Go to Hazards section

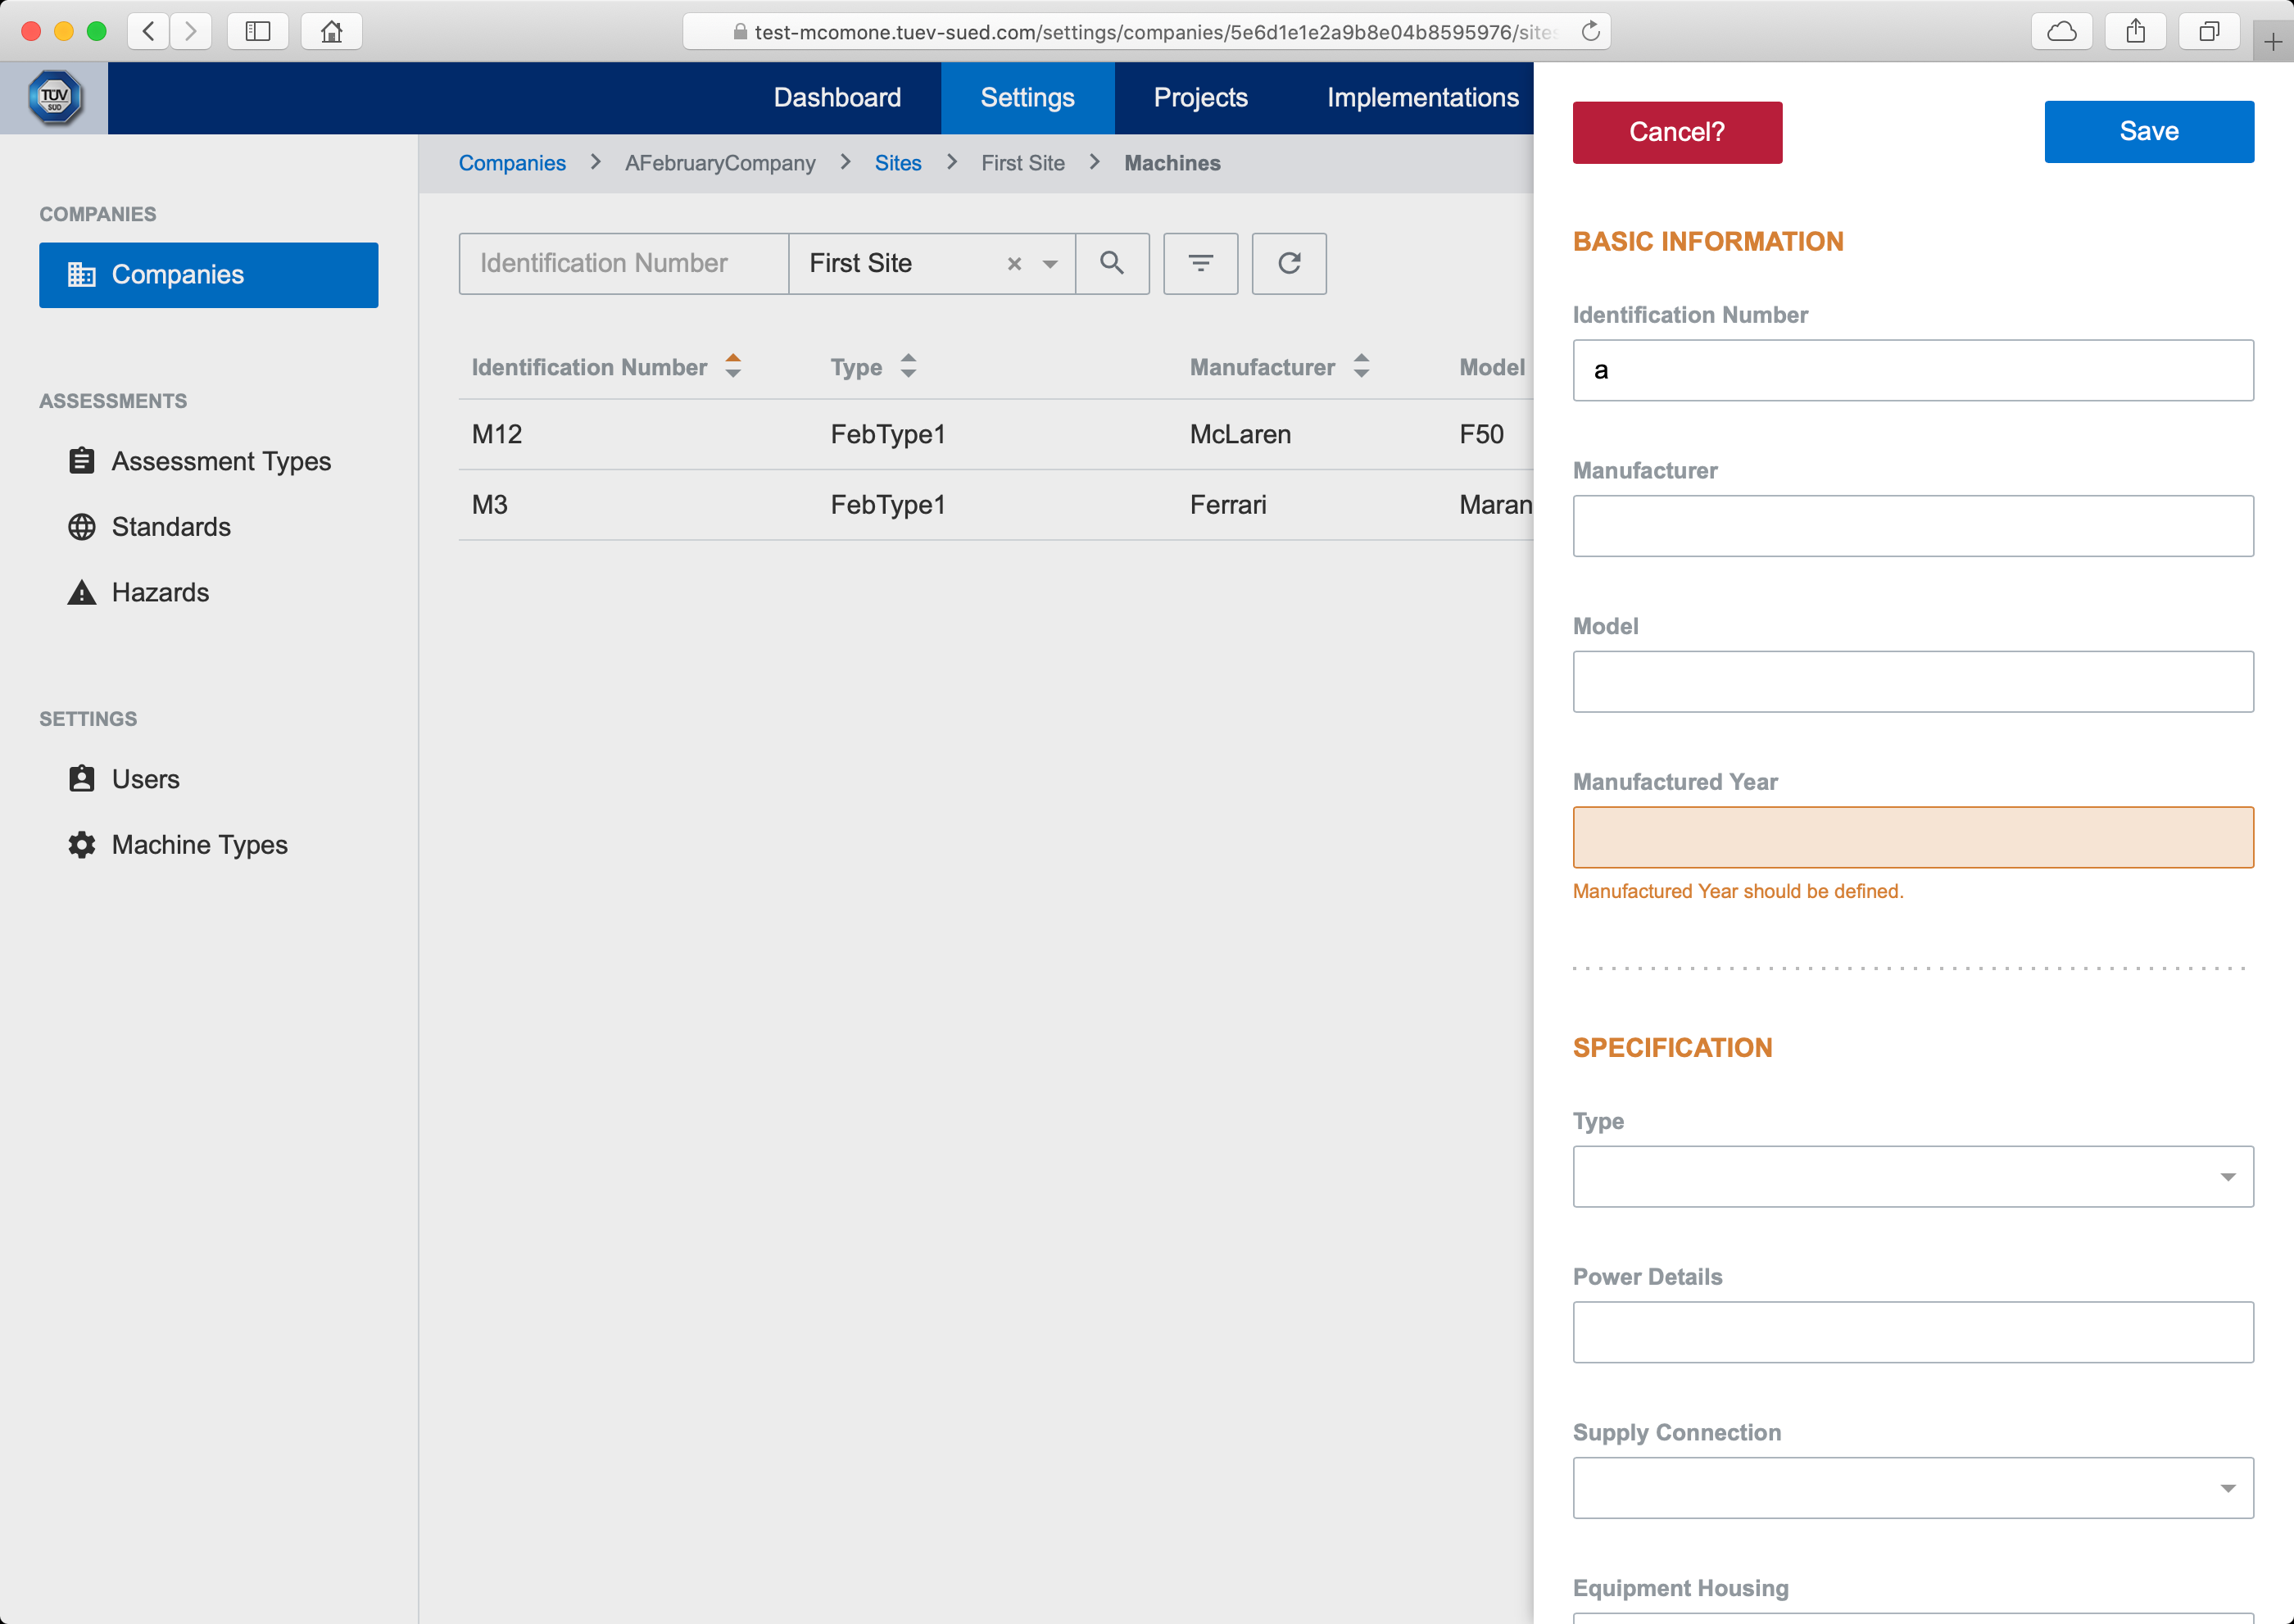click(160, 592)
